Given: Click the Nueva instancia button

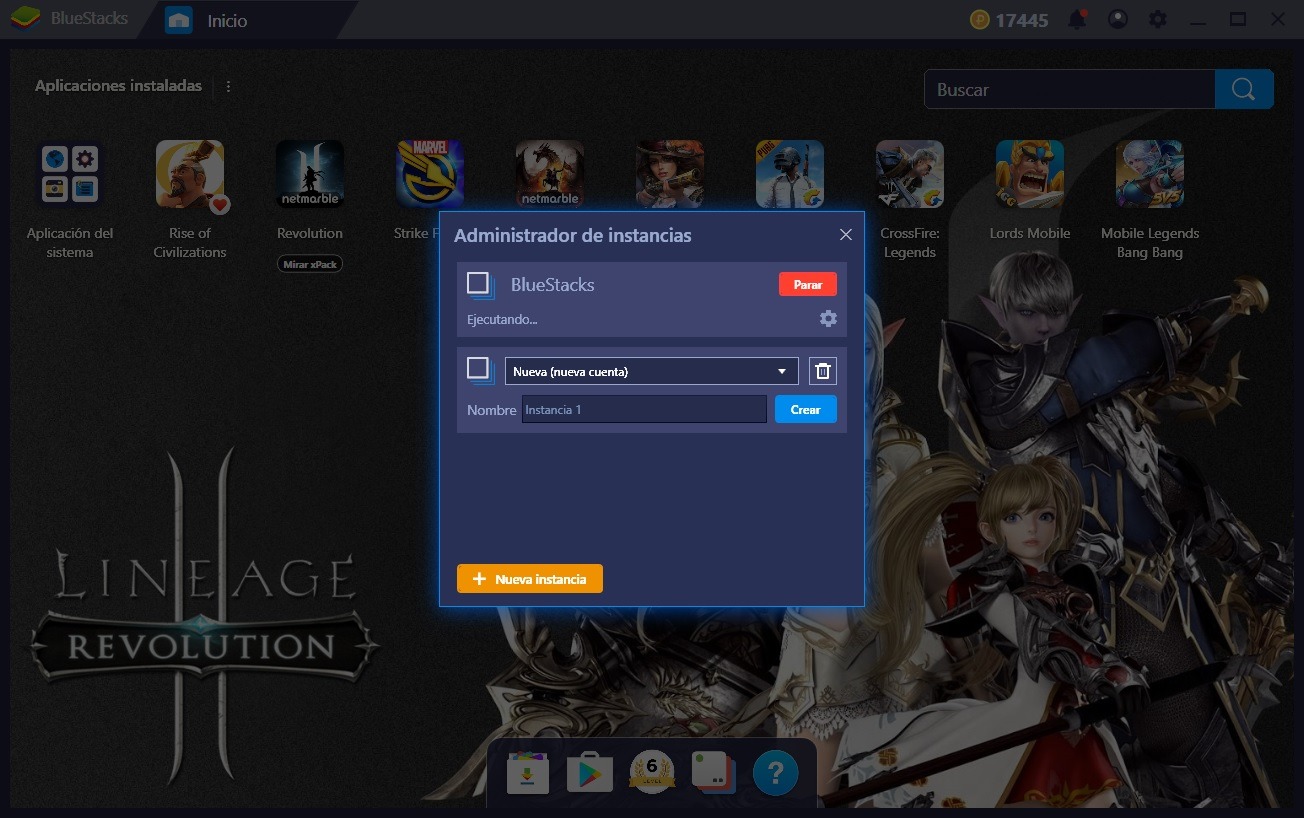Looking at the screenshot, I should coord(530,579).
